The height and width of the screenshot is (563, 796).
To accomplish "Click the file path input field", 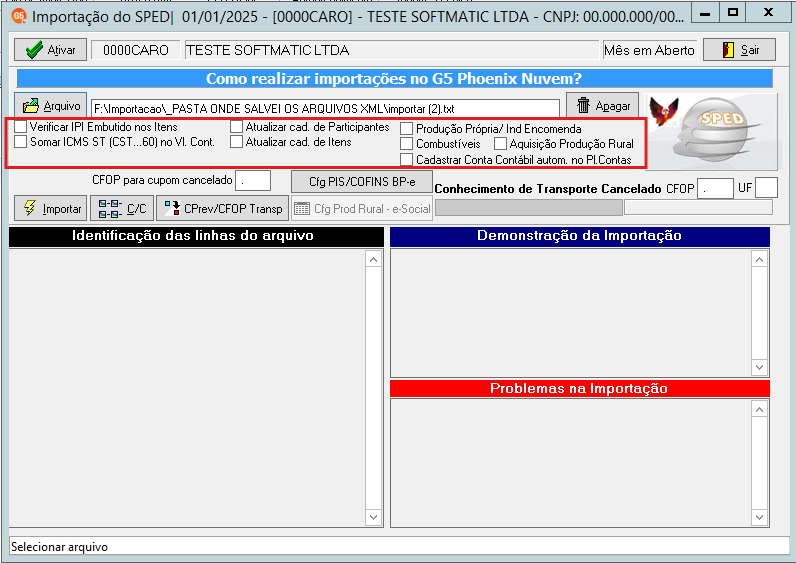I will (325, 108).
